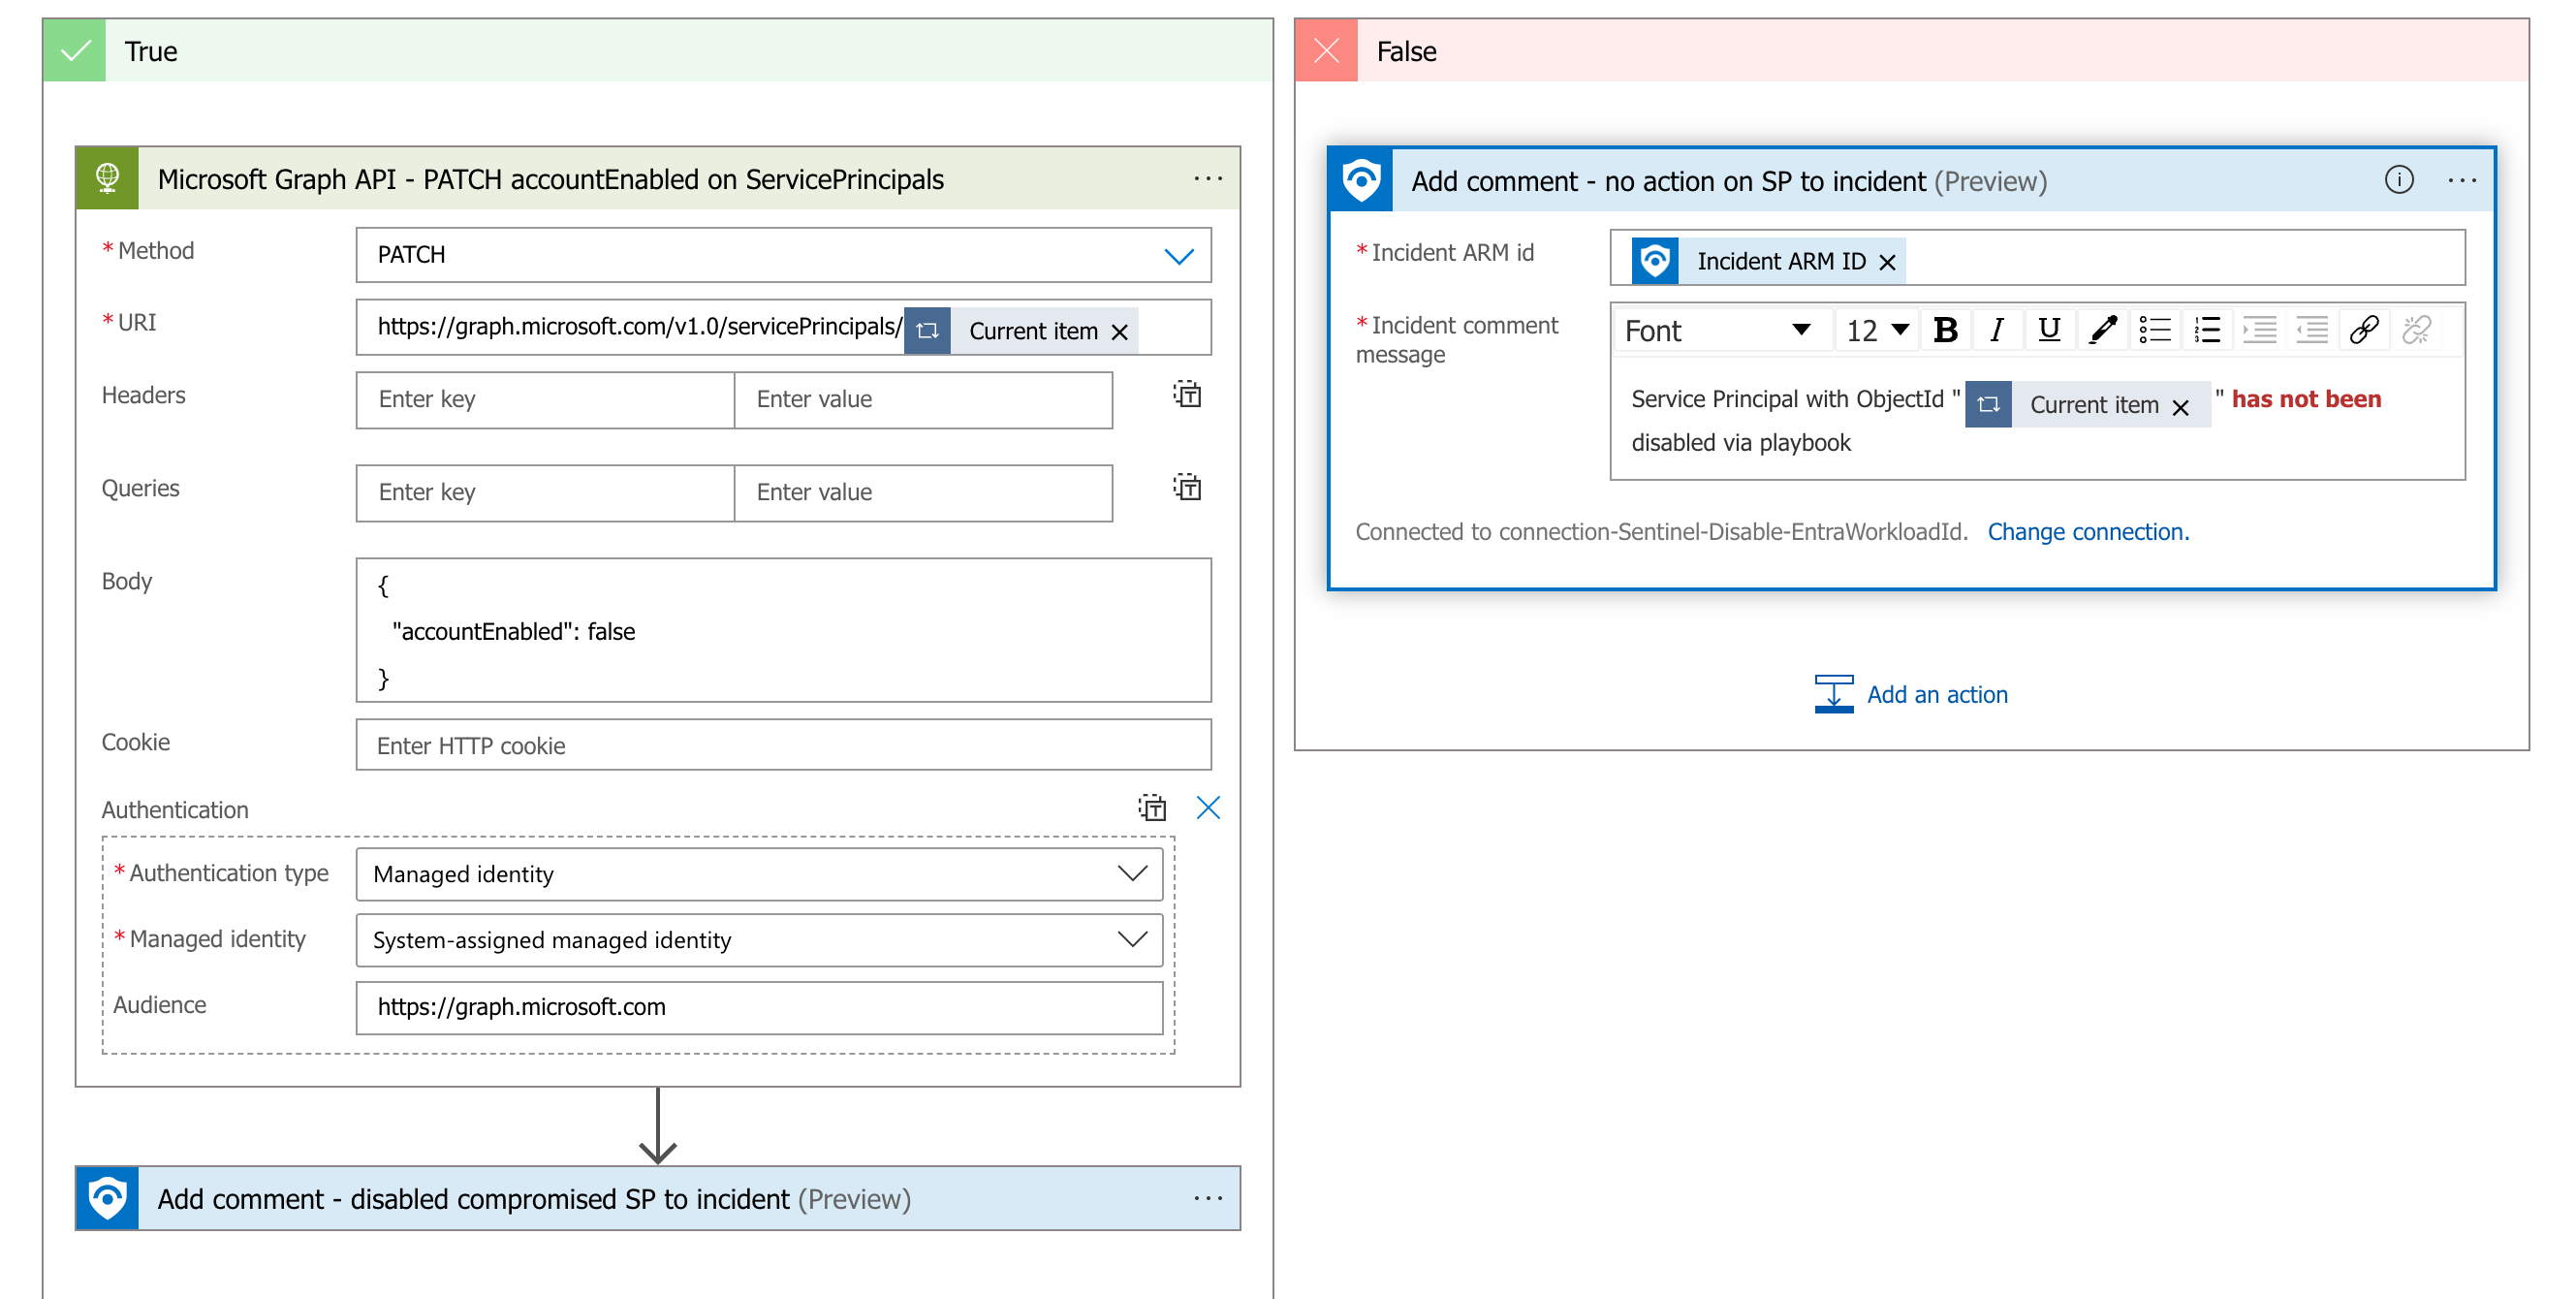Open ellipsis menu of disabled compromised SP comment
This screenshot has height=1299, width=2576.
pyautogui.click(x=1207, y=1198)
